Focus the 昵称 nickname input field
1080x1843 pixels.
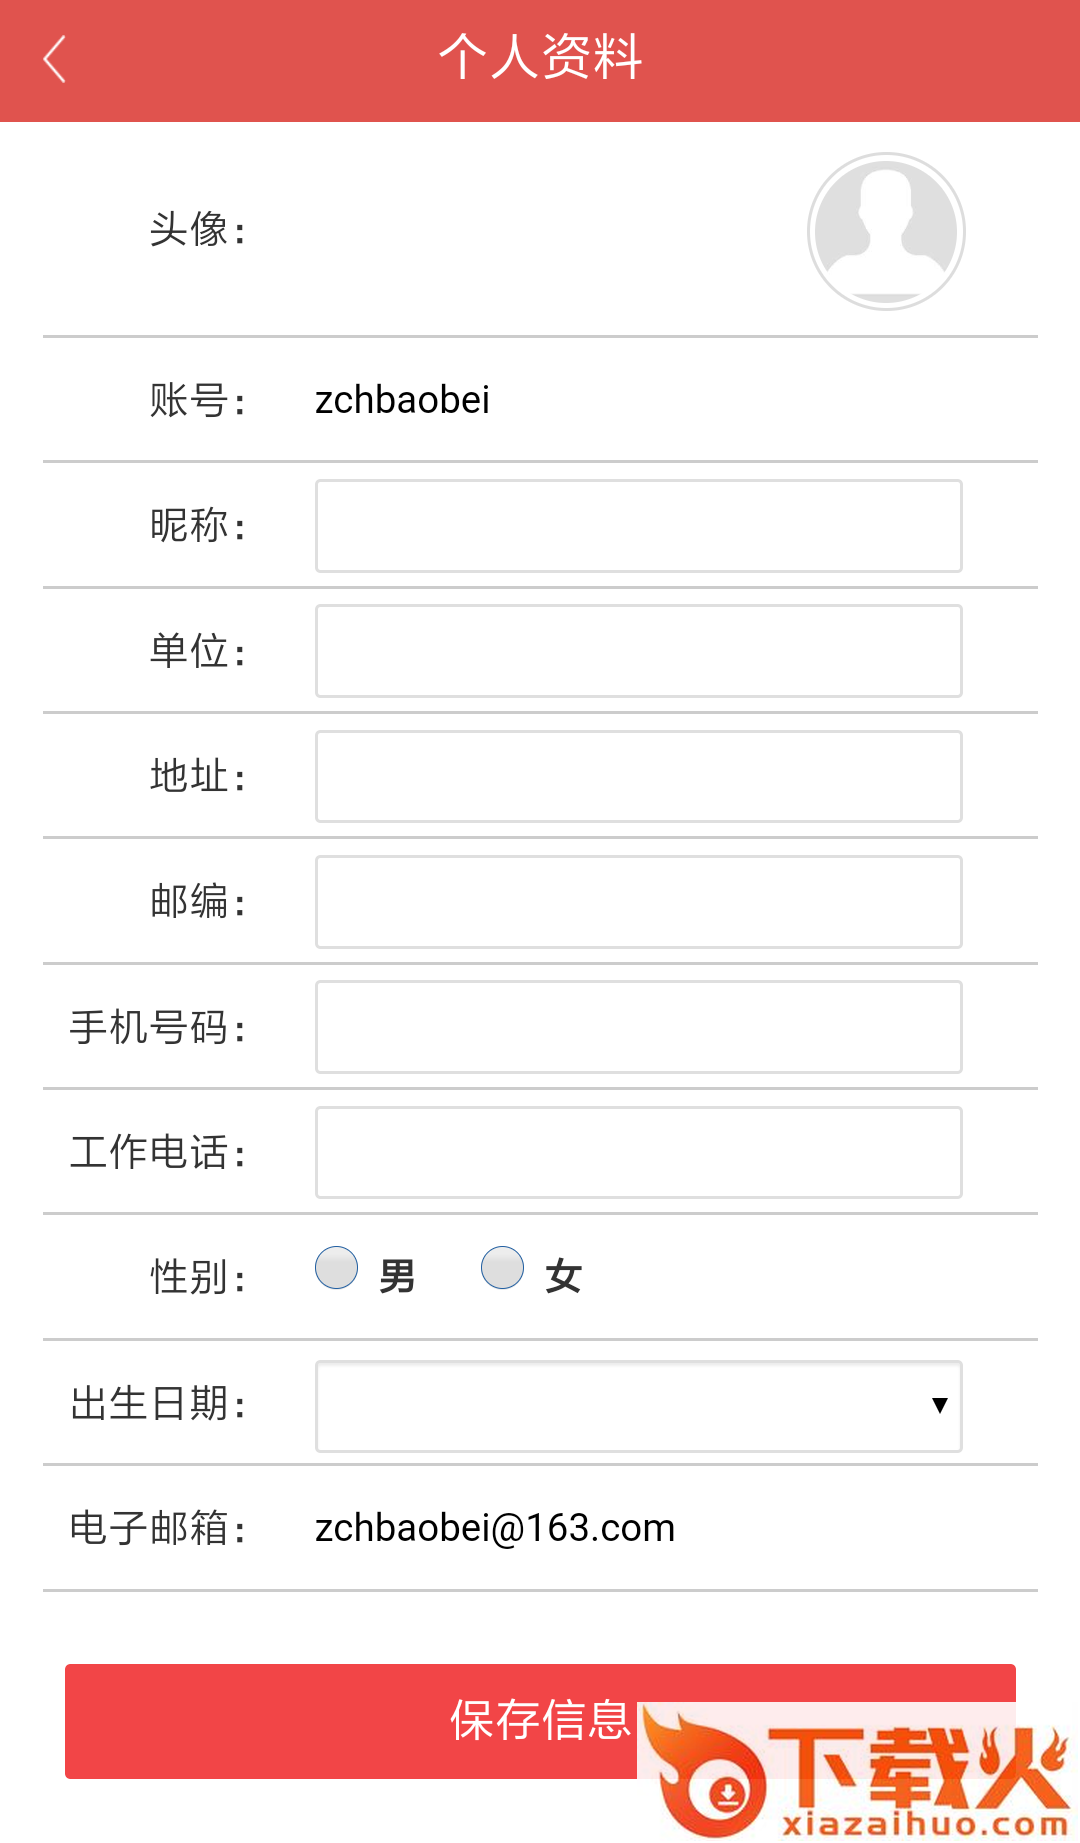(638, 526)
